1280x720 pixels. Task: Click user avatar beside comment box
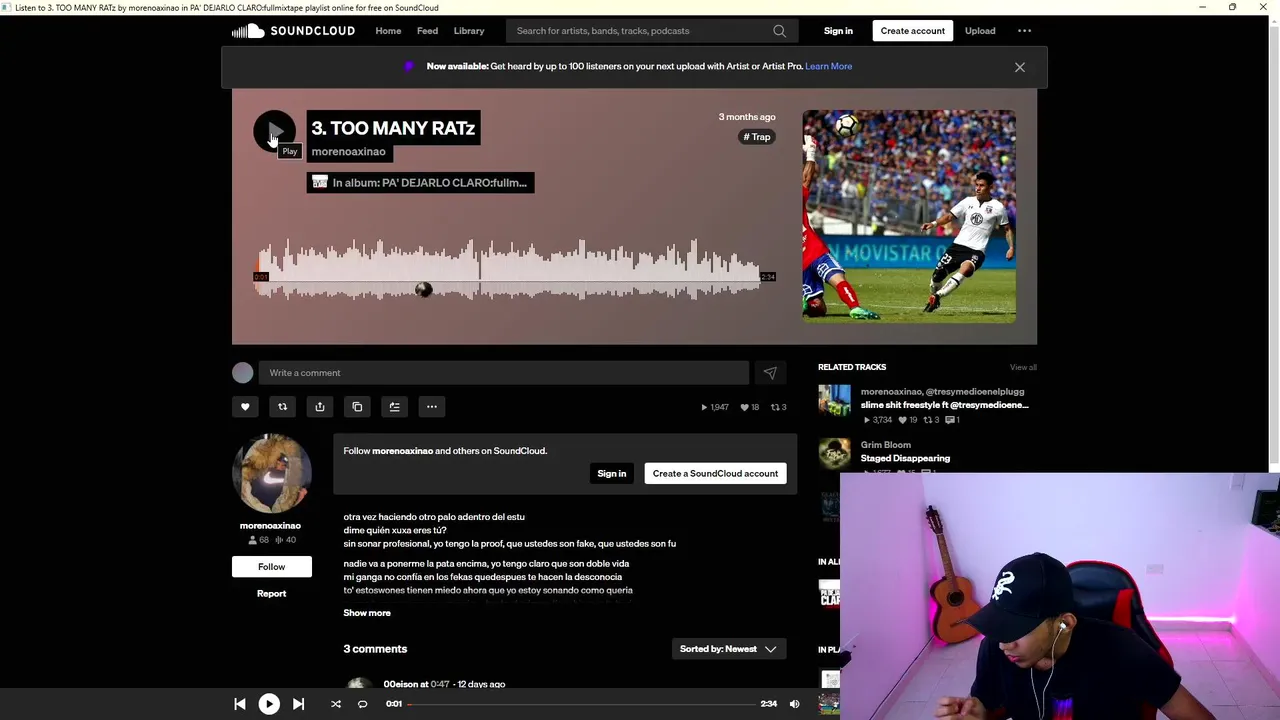pyautogui.click(x=243, y=373)
